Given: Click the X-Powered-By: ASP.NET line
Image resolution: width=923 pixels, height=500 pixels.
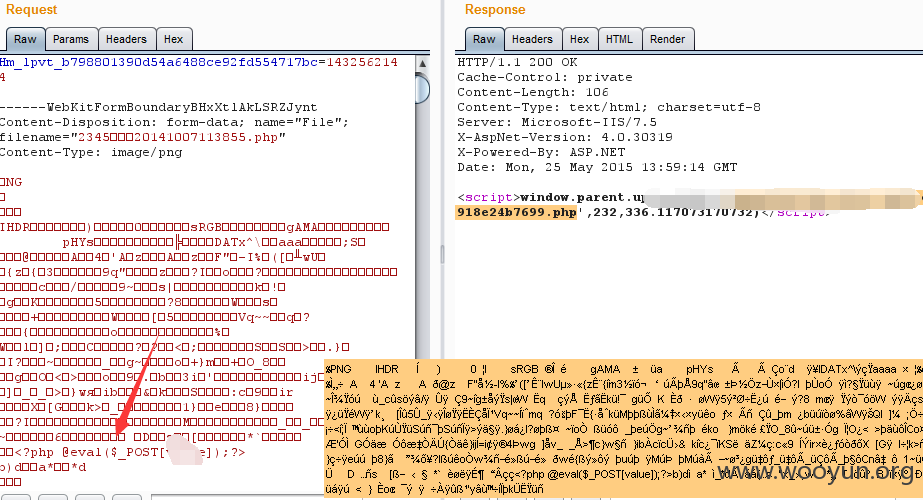Looking at the screenshot, I should click(x=541, y=152).
